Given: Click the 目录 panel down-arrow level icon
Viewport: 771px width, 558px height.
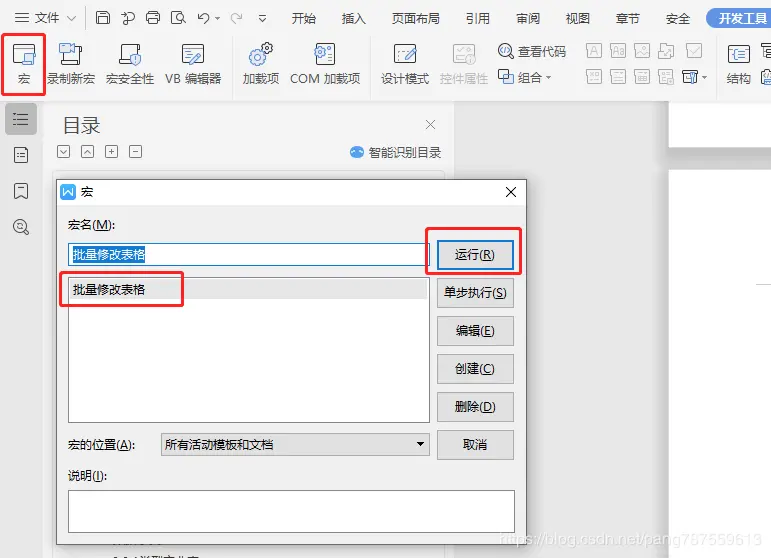Looking at the screenshot, I should pyautogui.click(x=63, y=151).
